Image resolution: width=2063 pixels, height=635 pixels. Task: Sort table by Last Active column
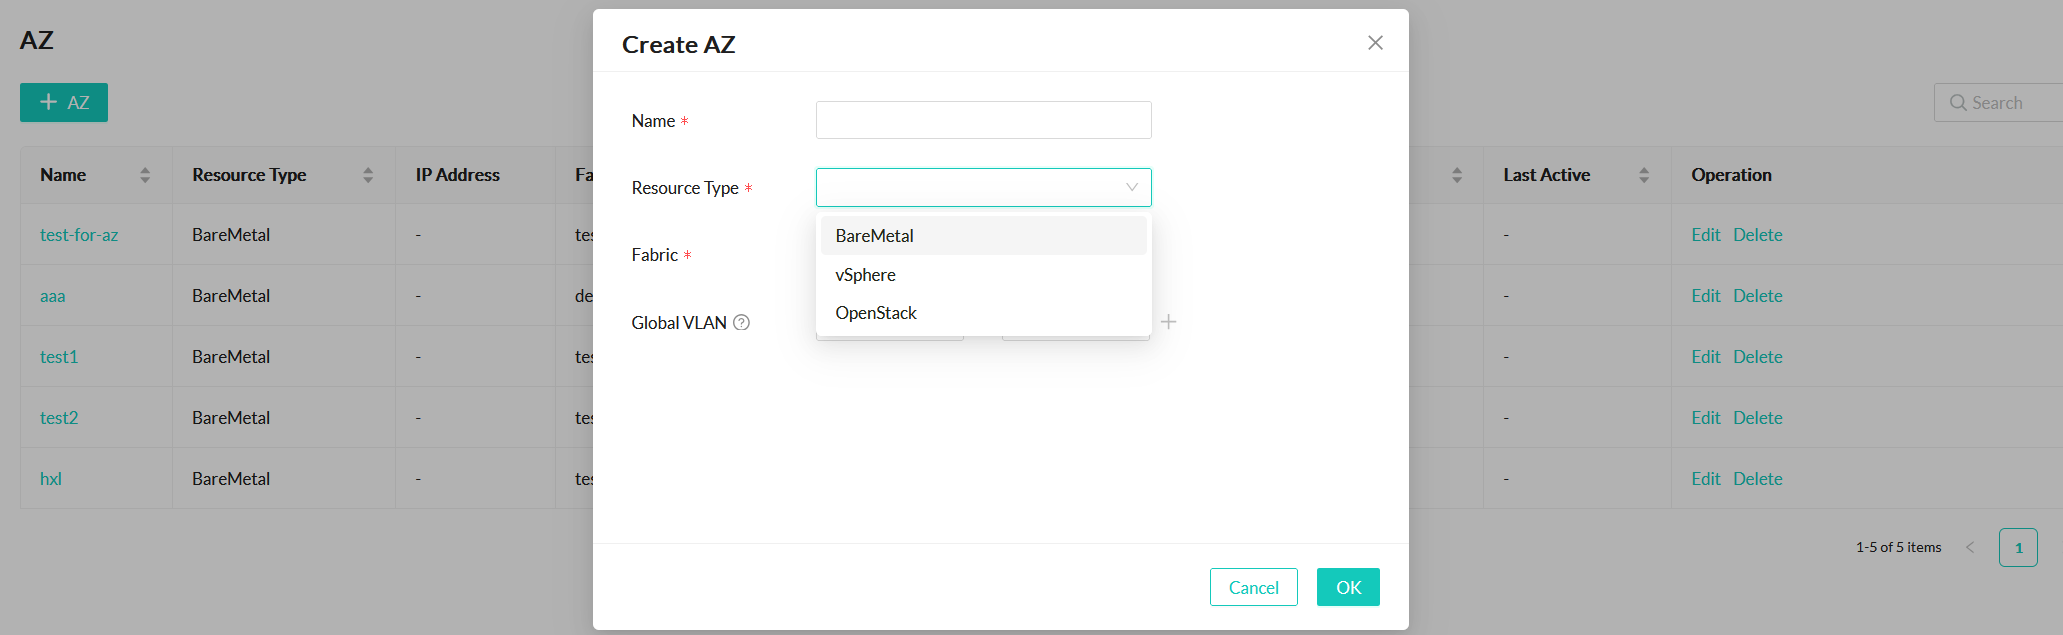coord(1644,175)
